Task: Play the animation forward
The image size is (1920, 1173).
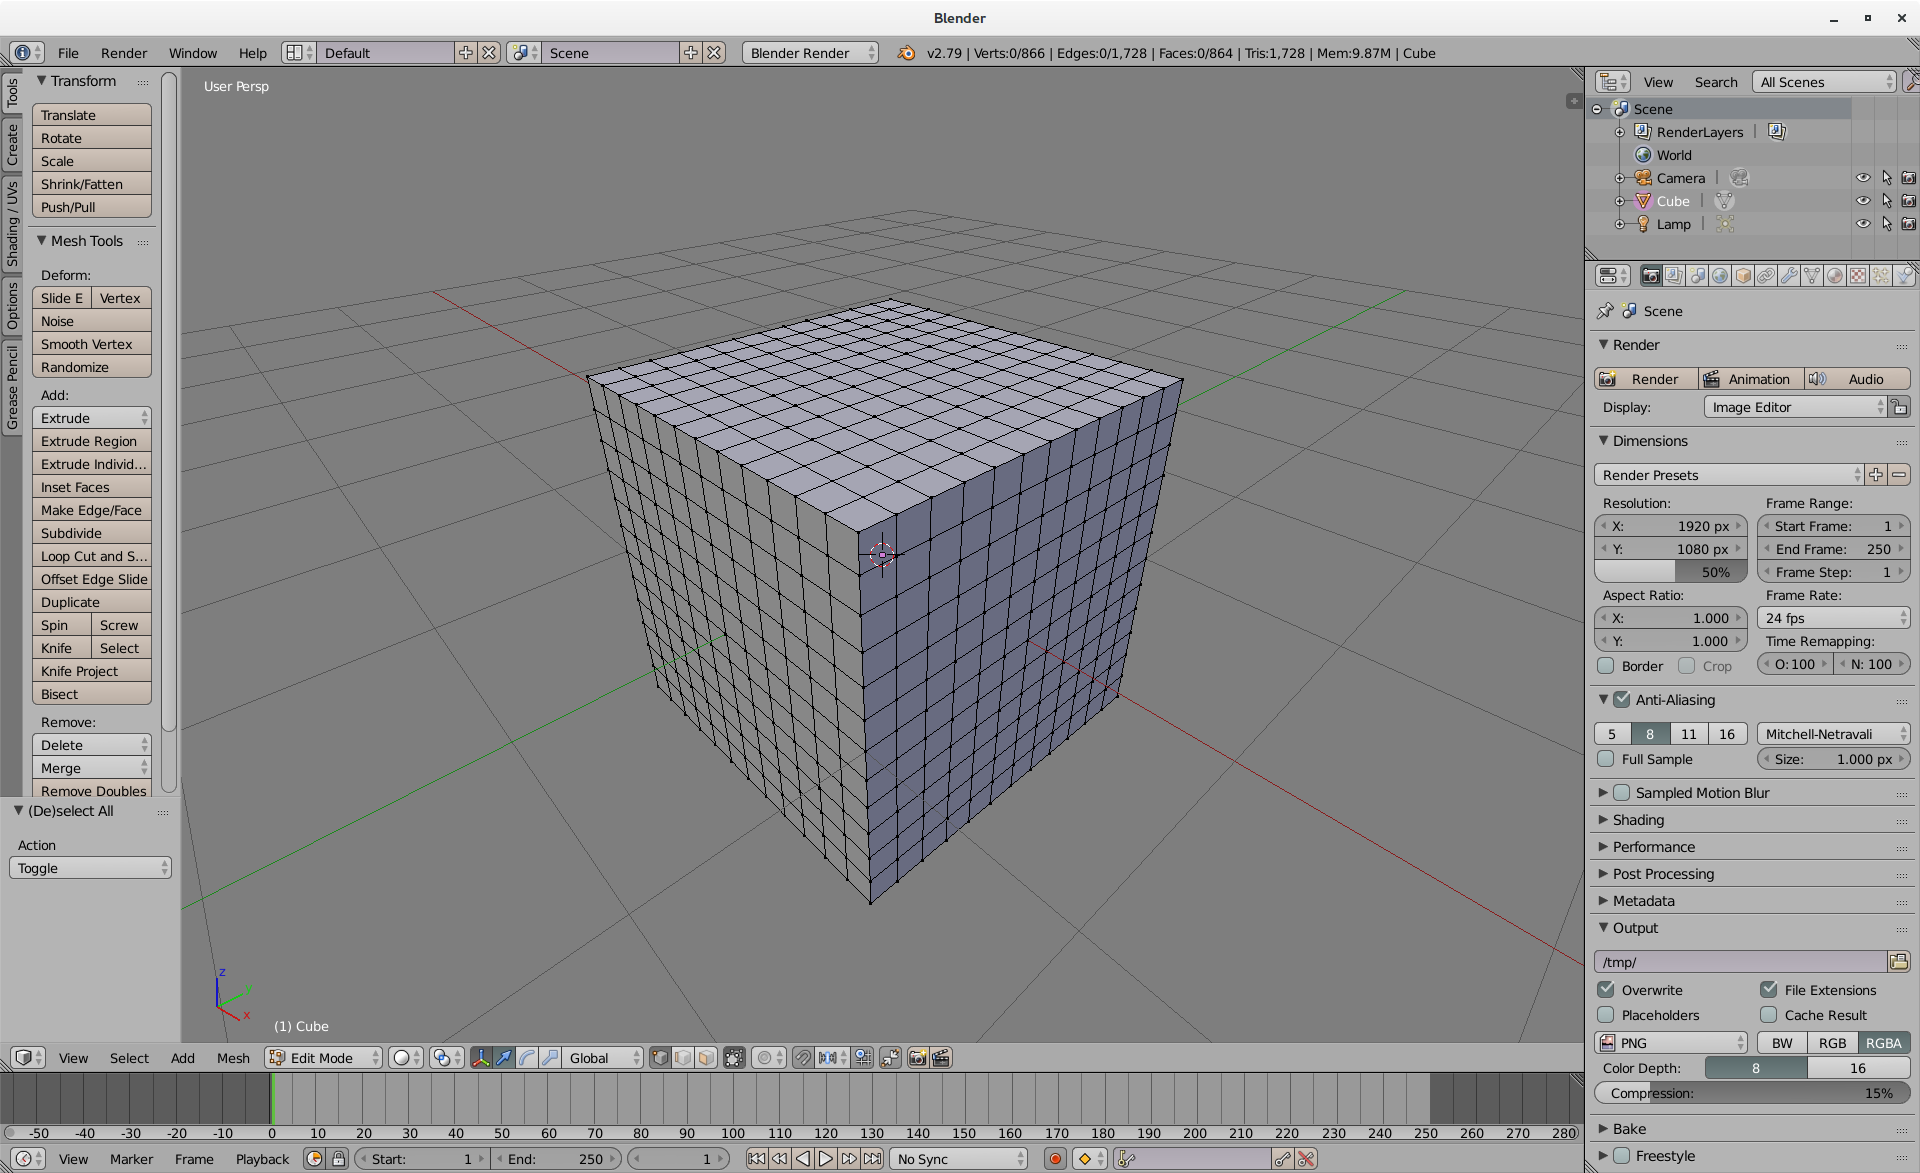Action: click(x=826, y=1159)
